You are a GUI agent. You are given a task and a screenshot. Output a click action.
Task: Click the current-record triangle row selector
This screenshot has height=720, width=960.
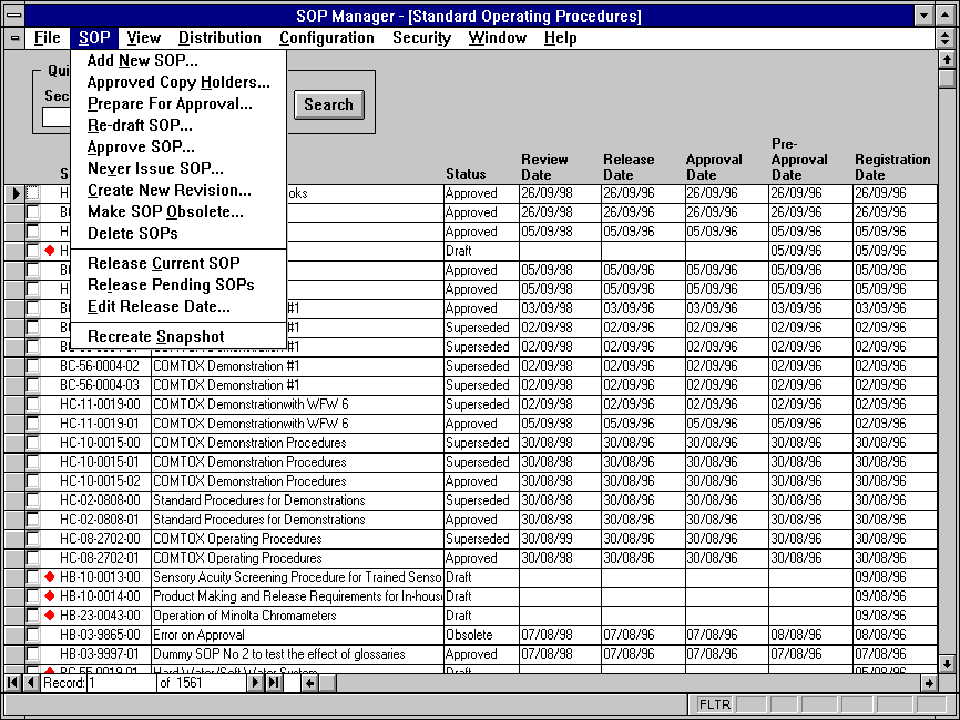[x=15, y=193]
